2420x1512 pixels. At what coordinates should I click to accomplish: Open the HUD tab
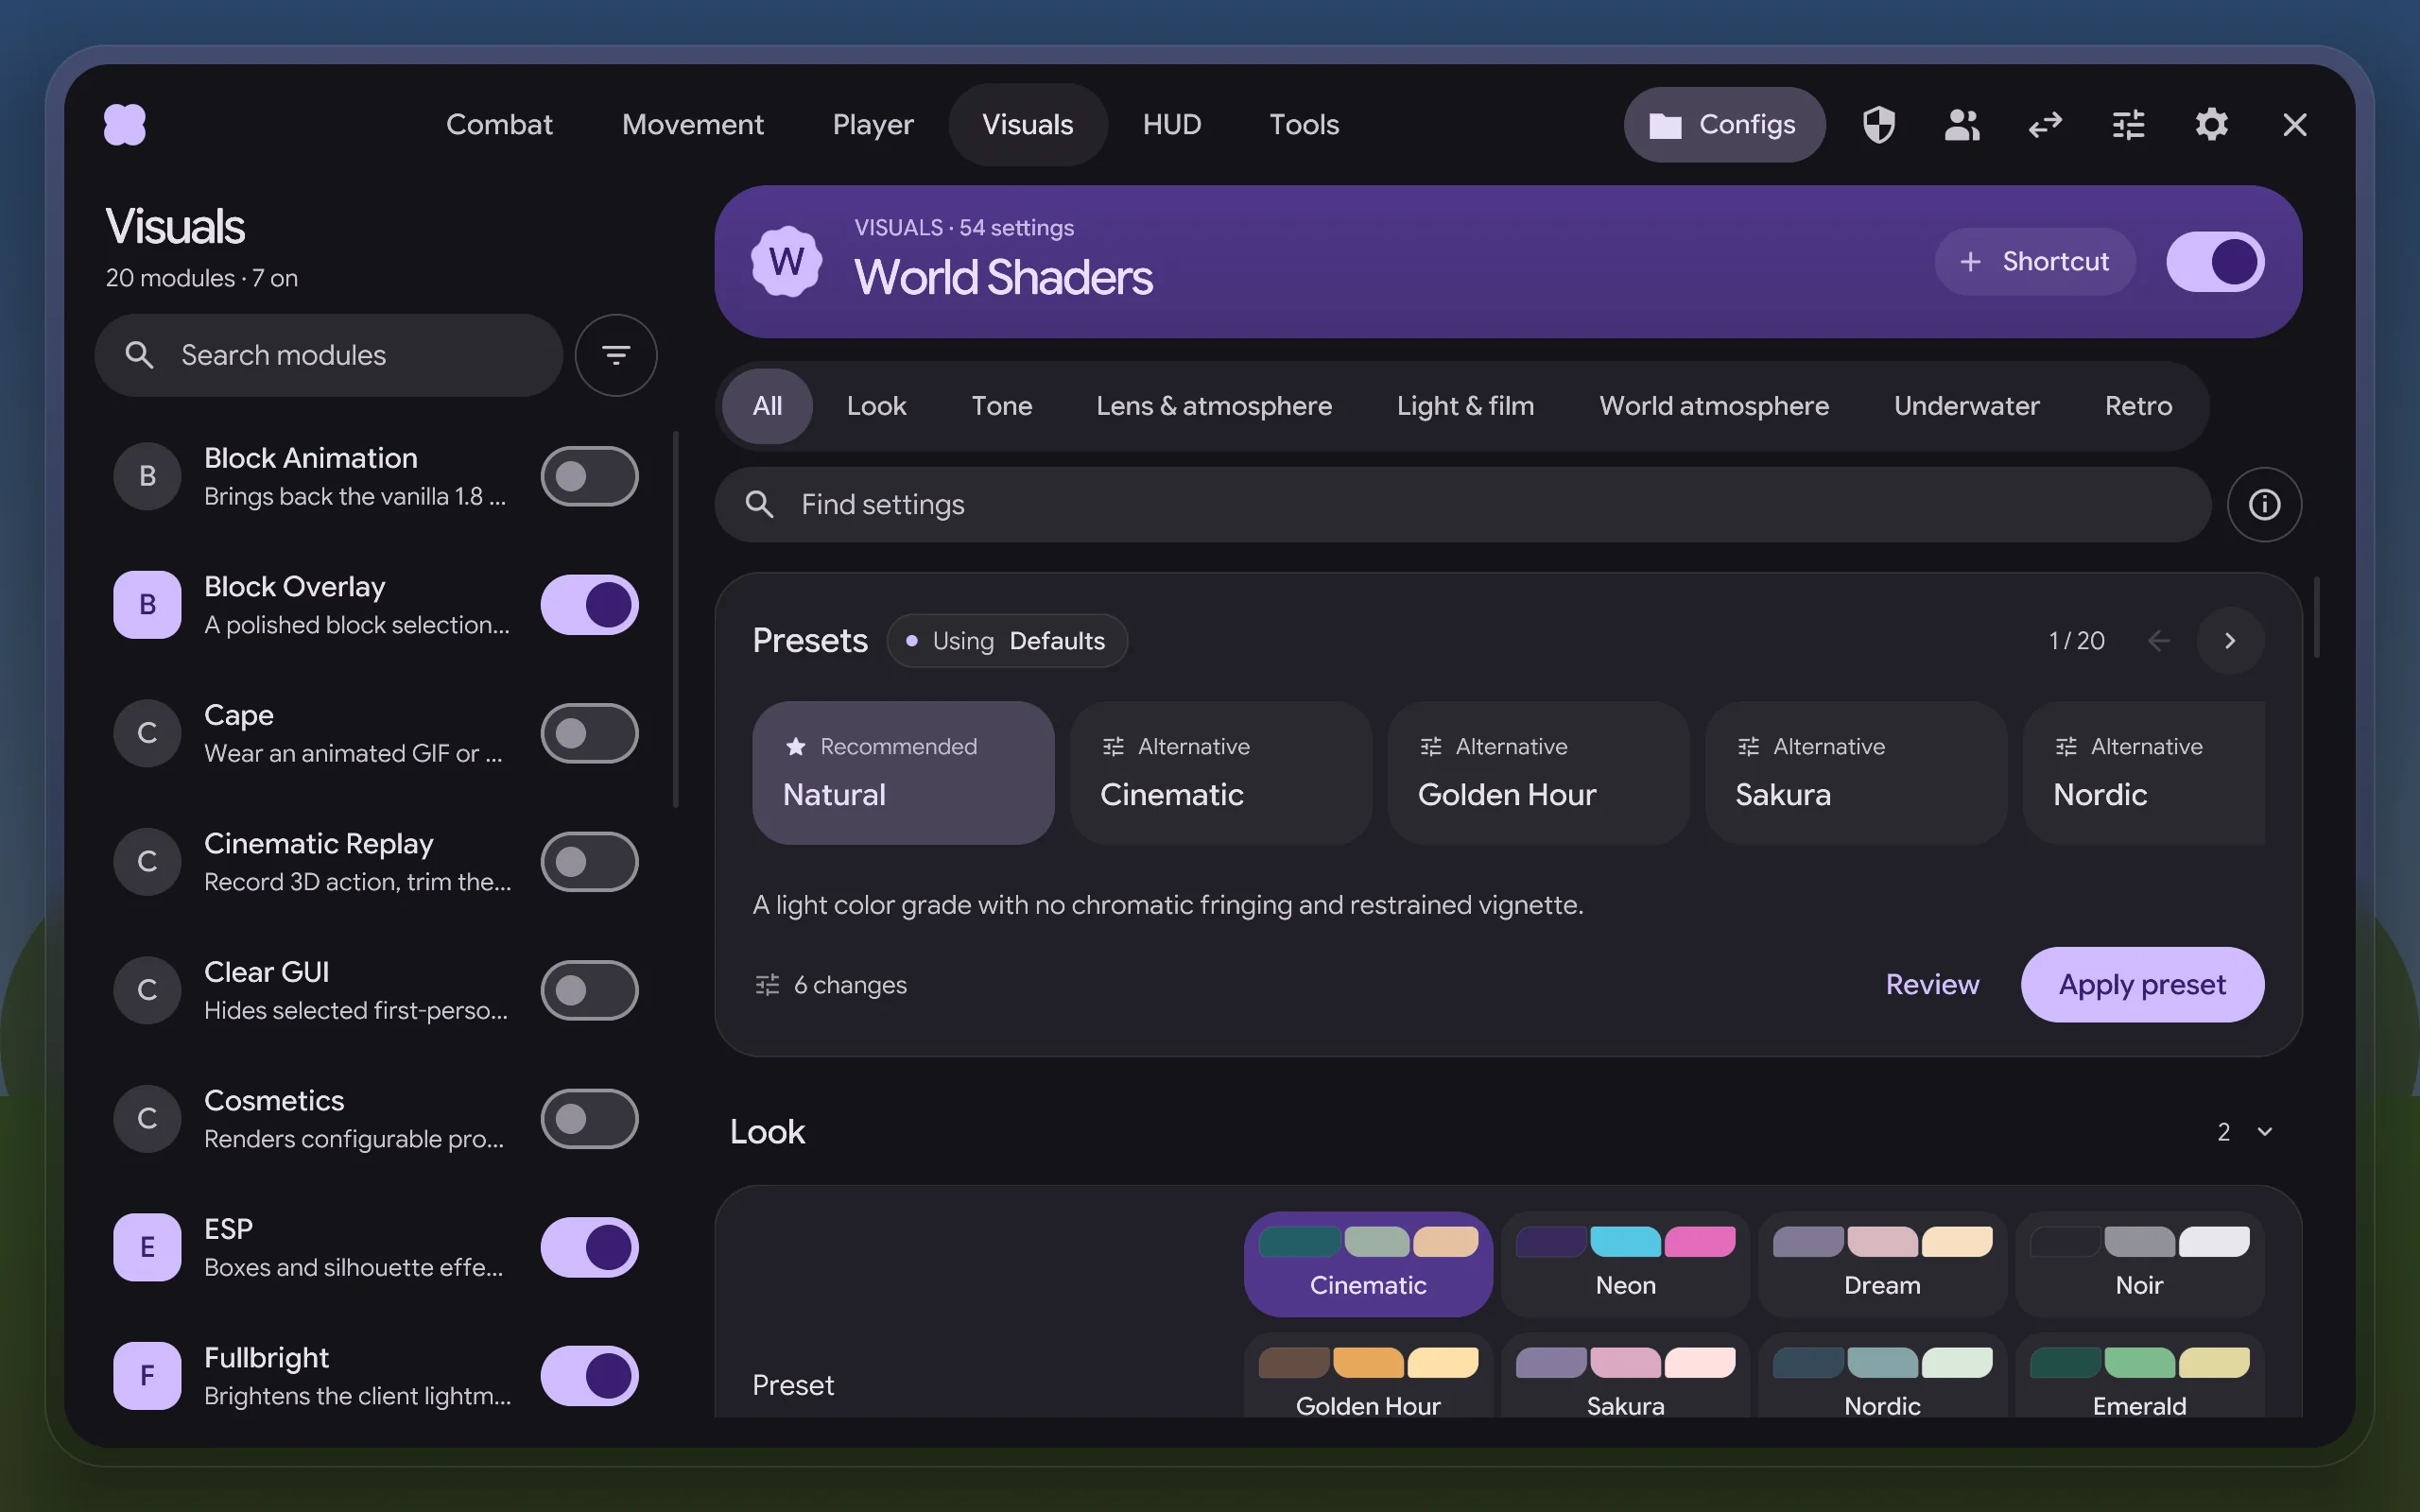[x=1172, y=125]
